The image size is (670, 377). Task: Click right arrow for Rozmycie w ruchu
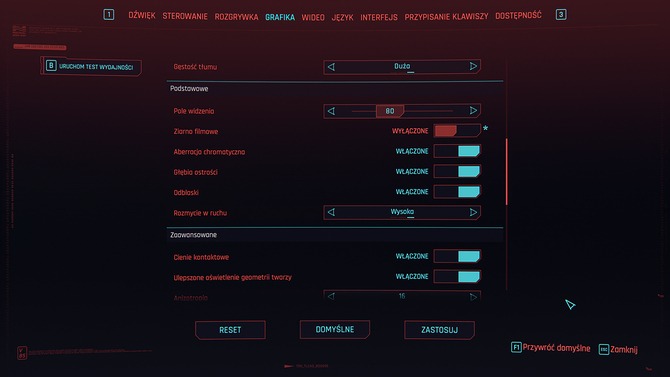point(473,212)
